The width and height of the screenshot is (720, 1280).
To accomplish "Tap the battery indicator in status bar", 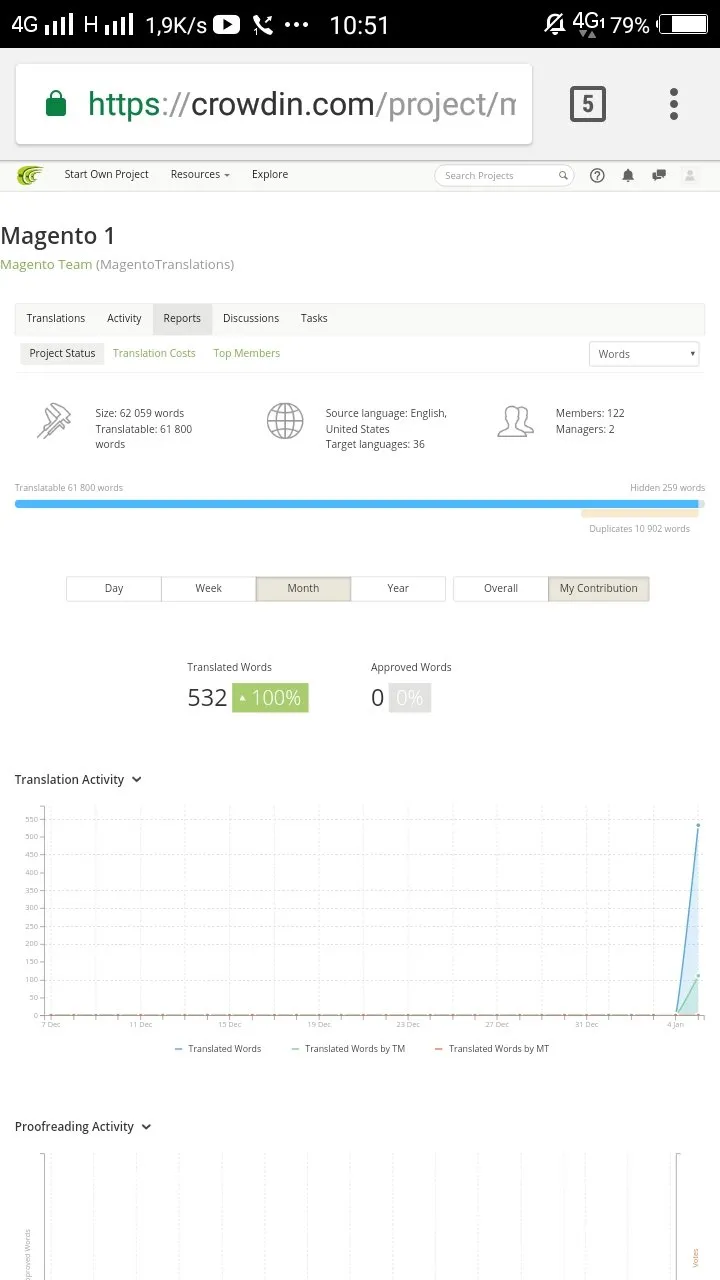I will point(685,25).
